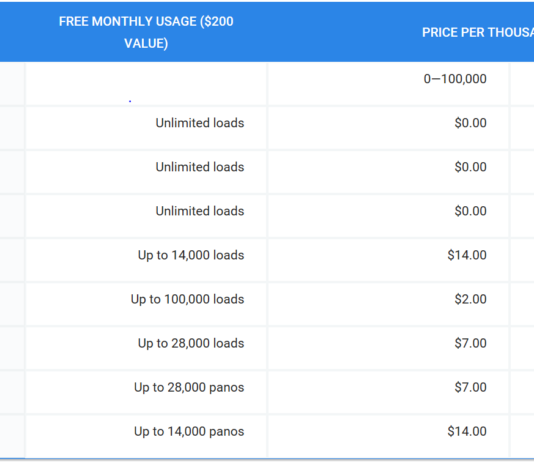This screenshot has width=534, height=462.
Task: Click the $14.00 price beside 14,000 loads
Action: point(388,260)
